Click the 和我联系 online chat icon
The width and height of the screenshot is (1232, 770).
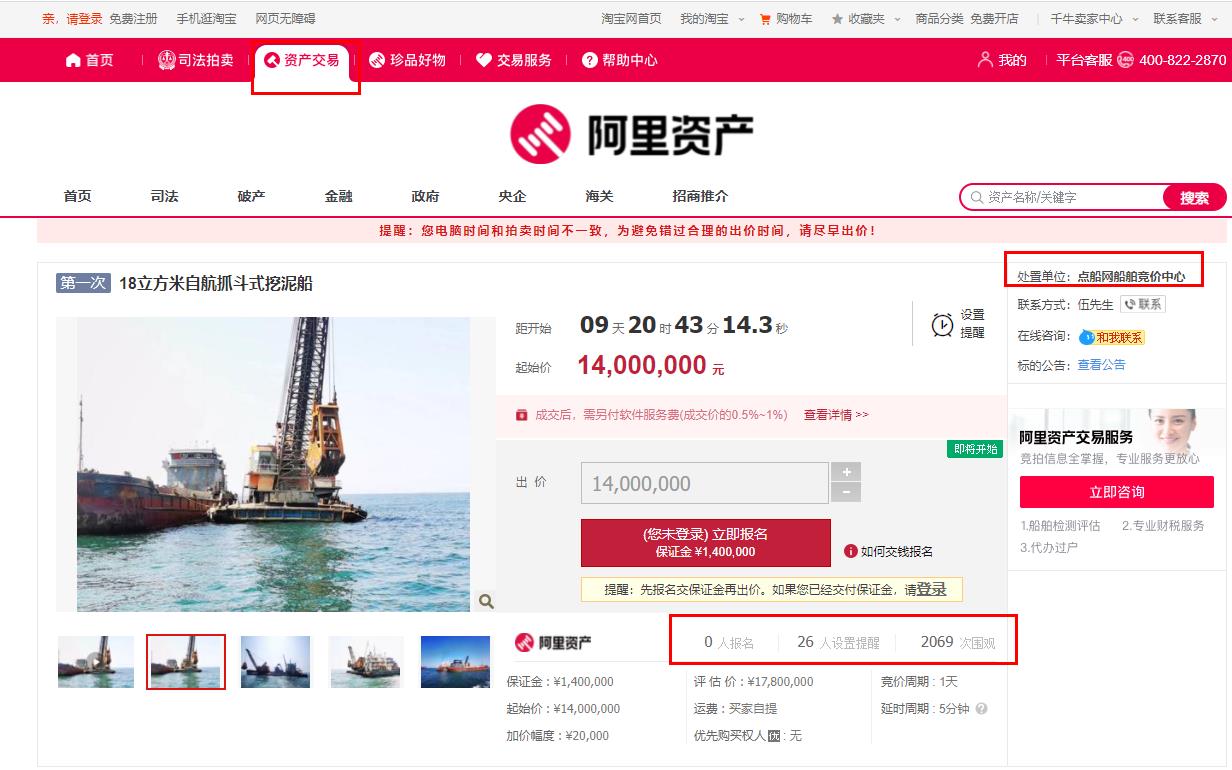click(1111, 337)
